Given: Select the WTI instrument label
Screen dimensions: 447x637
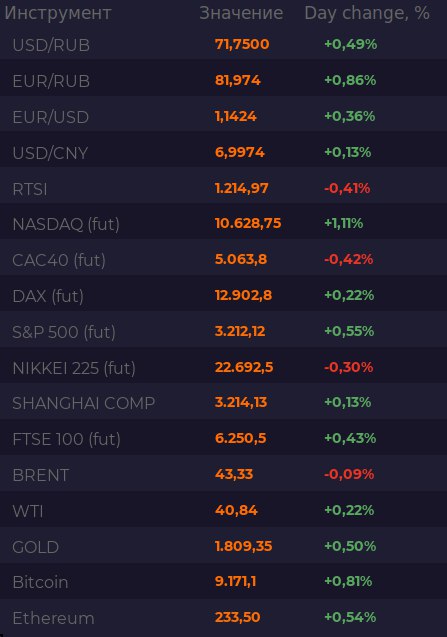Looking at the screenshot, I should (x=28, y=511).
